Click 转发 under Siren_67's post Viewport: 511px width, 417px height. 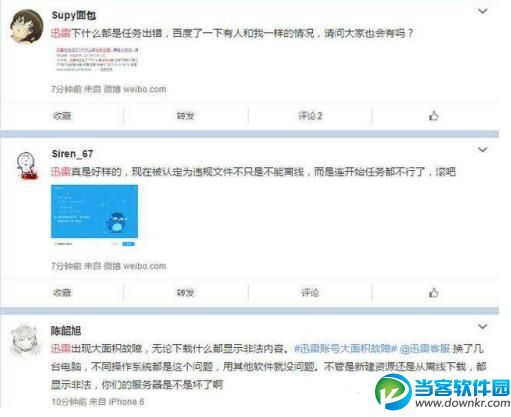(x=185, y=293)
